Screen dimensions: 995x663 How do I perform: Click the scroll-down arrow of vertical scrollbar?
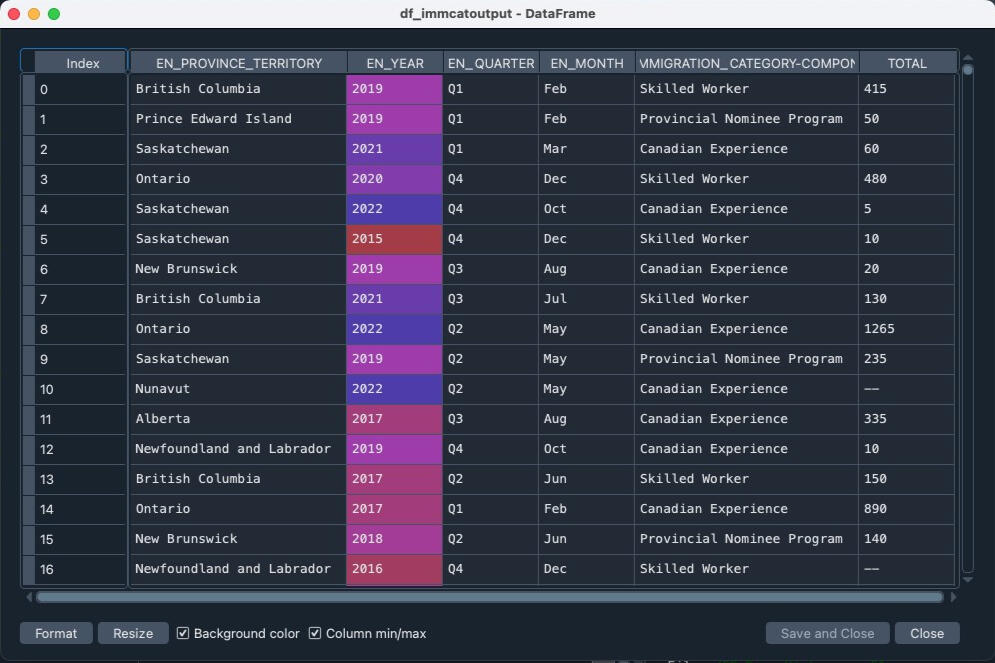coord(967,579)
